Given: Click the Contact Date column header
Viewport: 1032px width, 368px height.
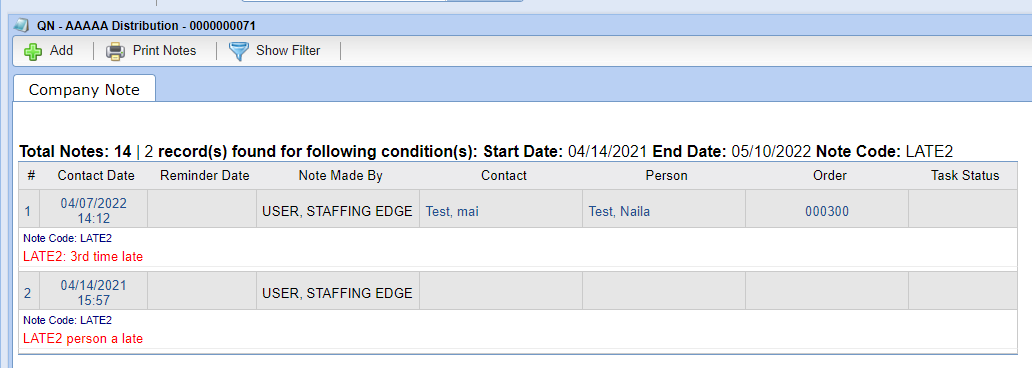Looking at the screenshot, I should click(96, 176).
